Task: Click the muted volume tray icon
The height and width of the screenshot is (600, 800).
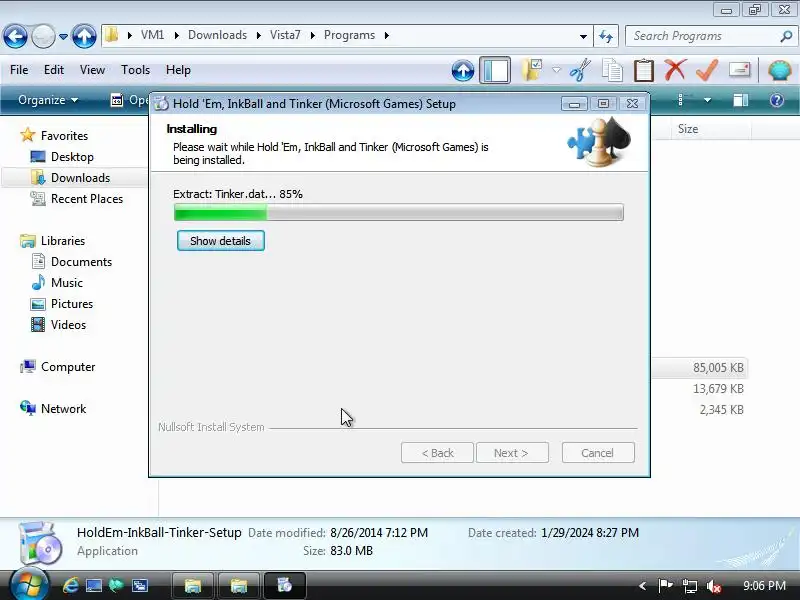Action: coord(714,586)
